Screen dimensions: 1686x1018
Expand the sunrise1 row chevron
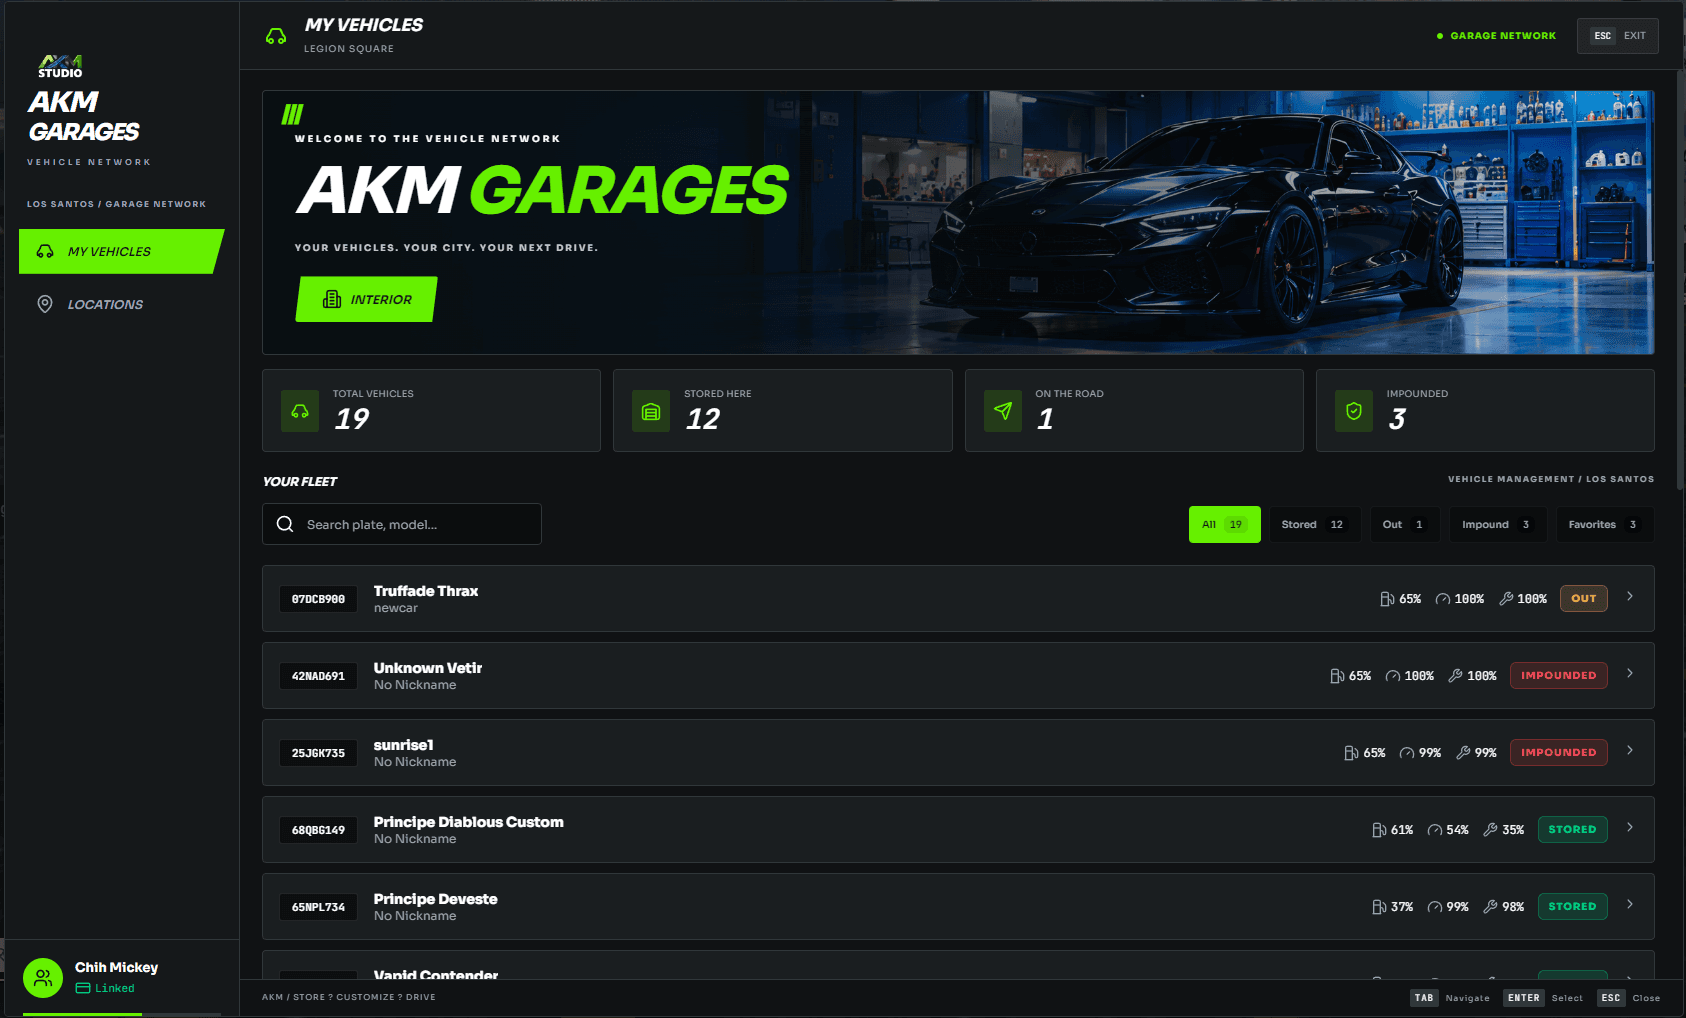(1630, 750)
